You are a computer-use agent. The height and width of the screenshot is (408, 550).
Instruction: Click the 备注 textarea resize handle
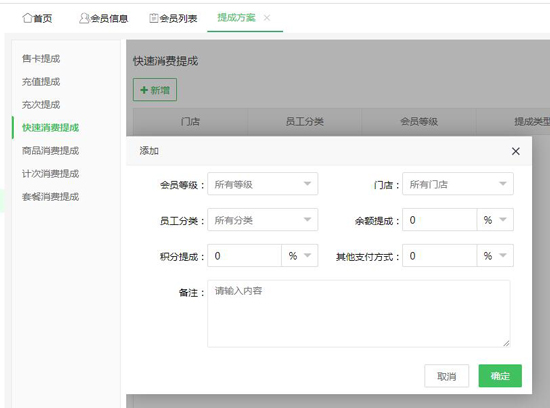[x=506, y=343]
